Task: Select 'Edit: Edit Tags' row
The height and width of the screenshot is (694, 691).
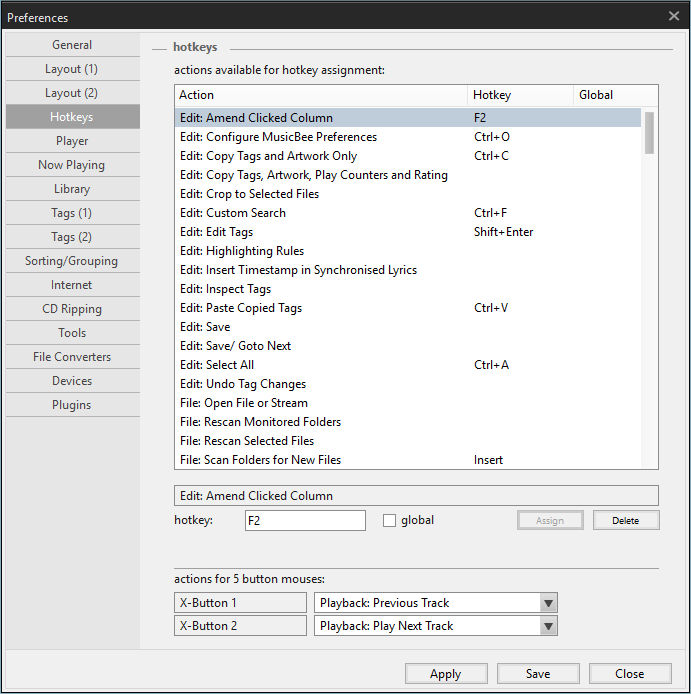Action: (x=408, y=232)
